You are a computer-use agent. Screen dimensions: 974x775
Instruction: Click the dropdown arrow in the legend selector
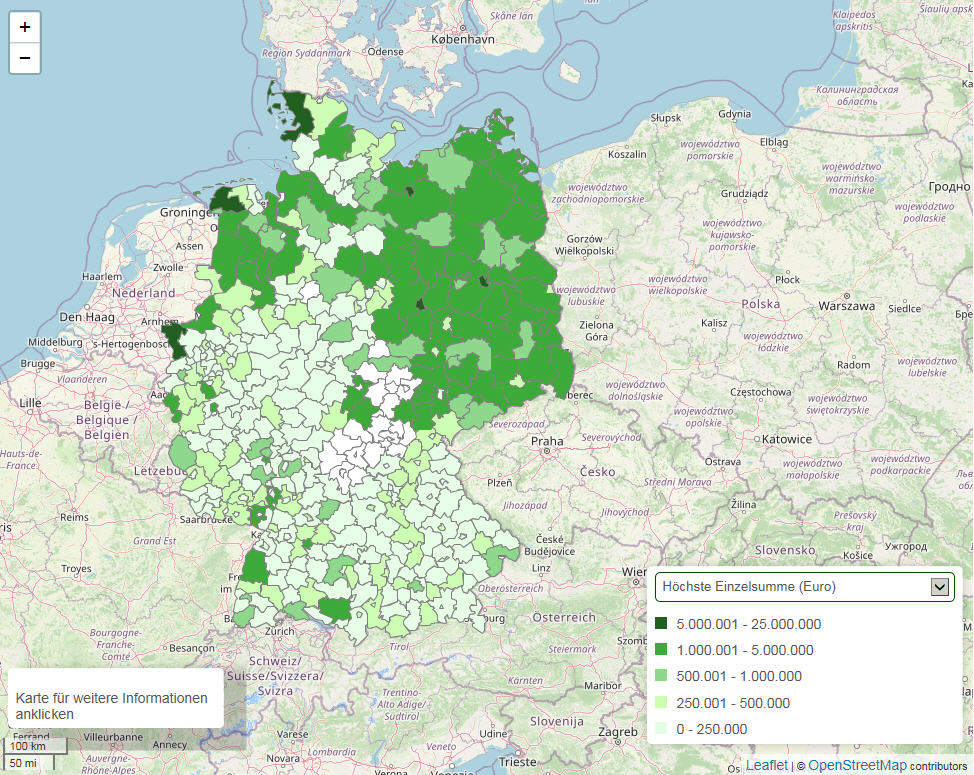(939, 587)
